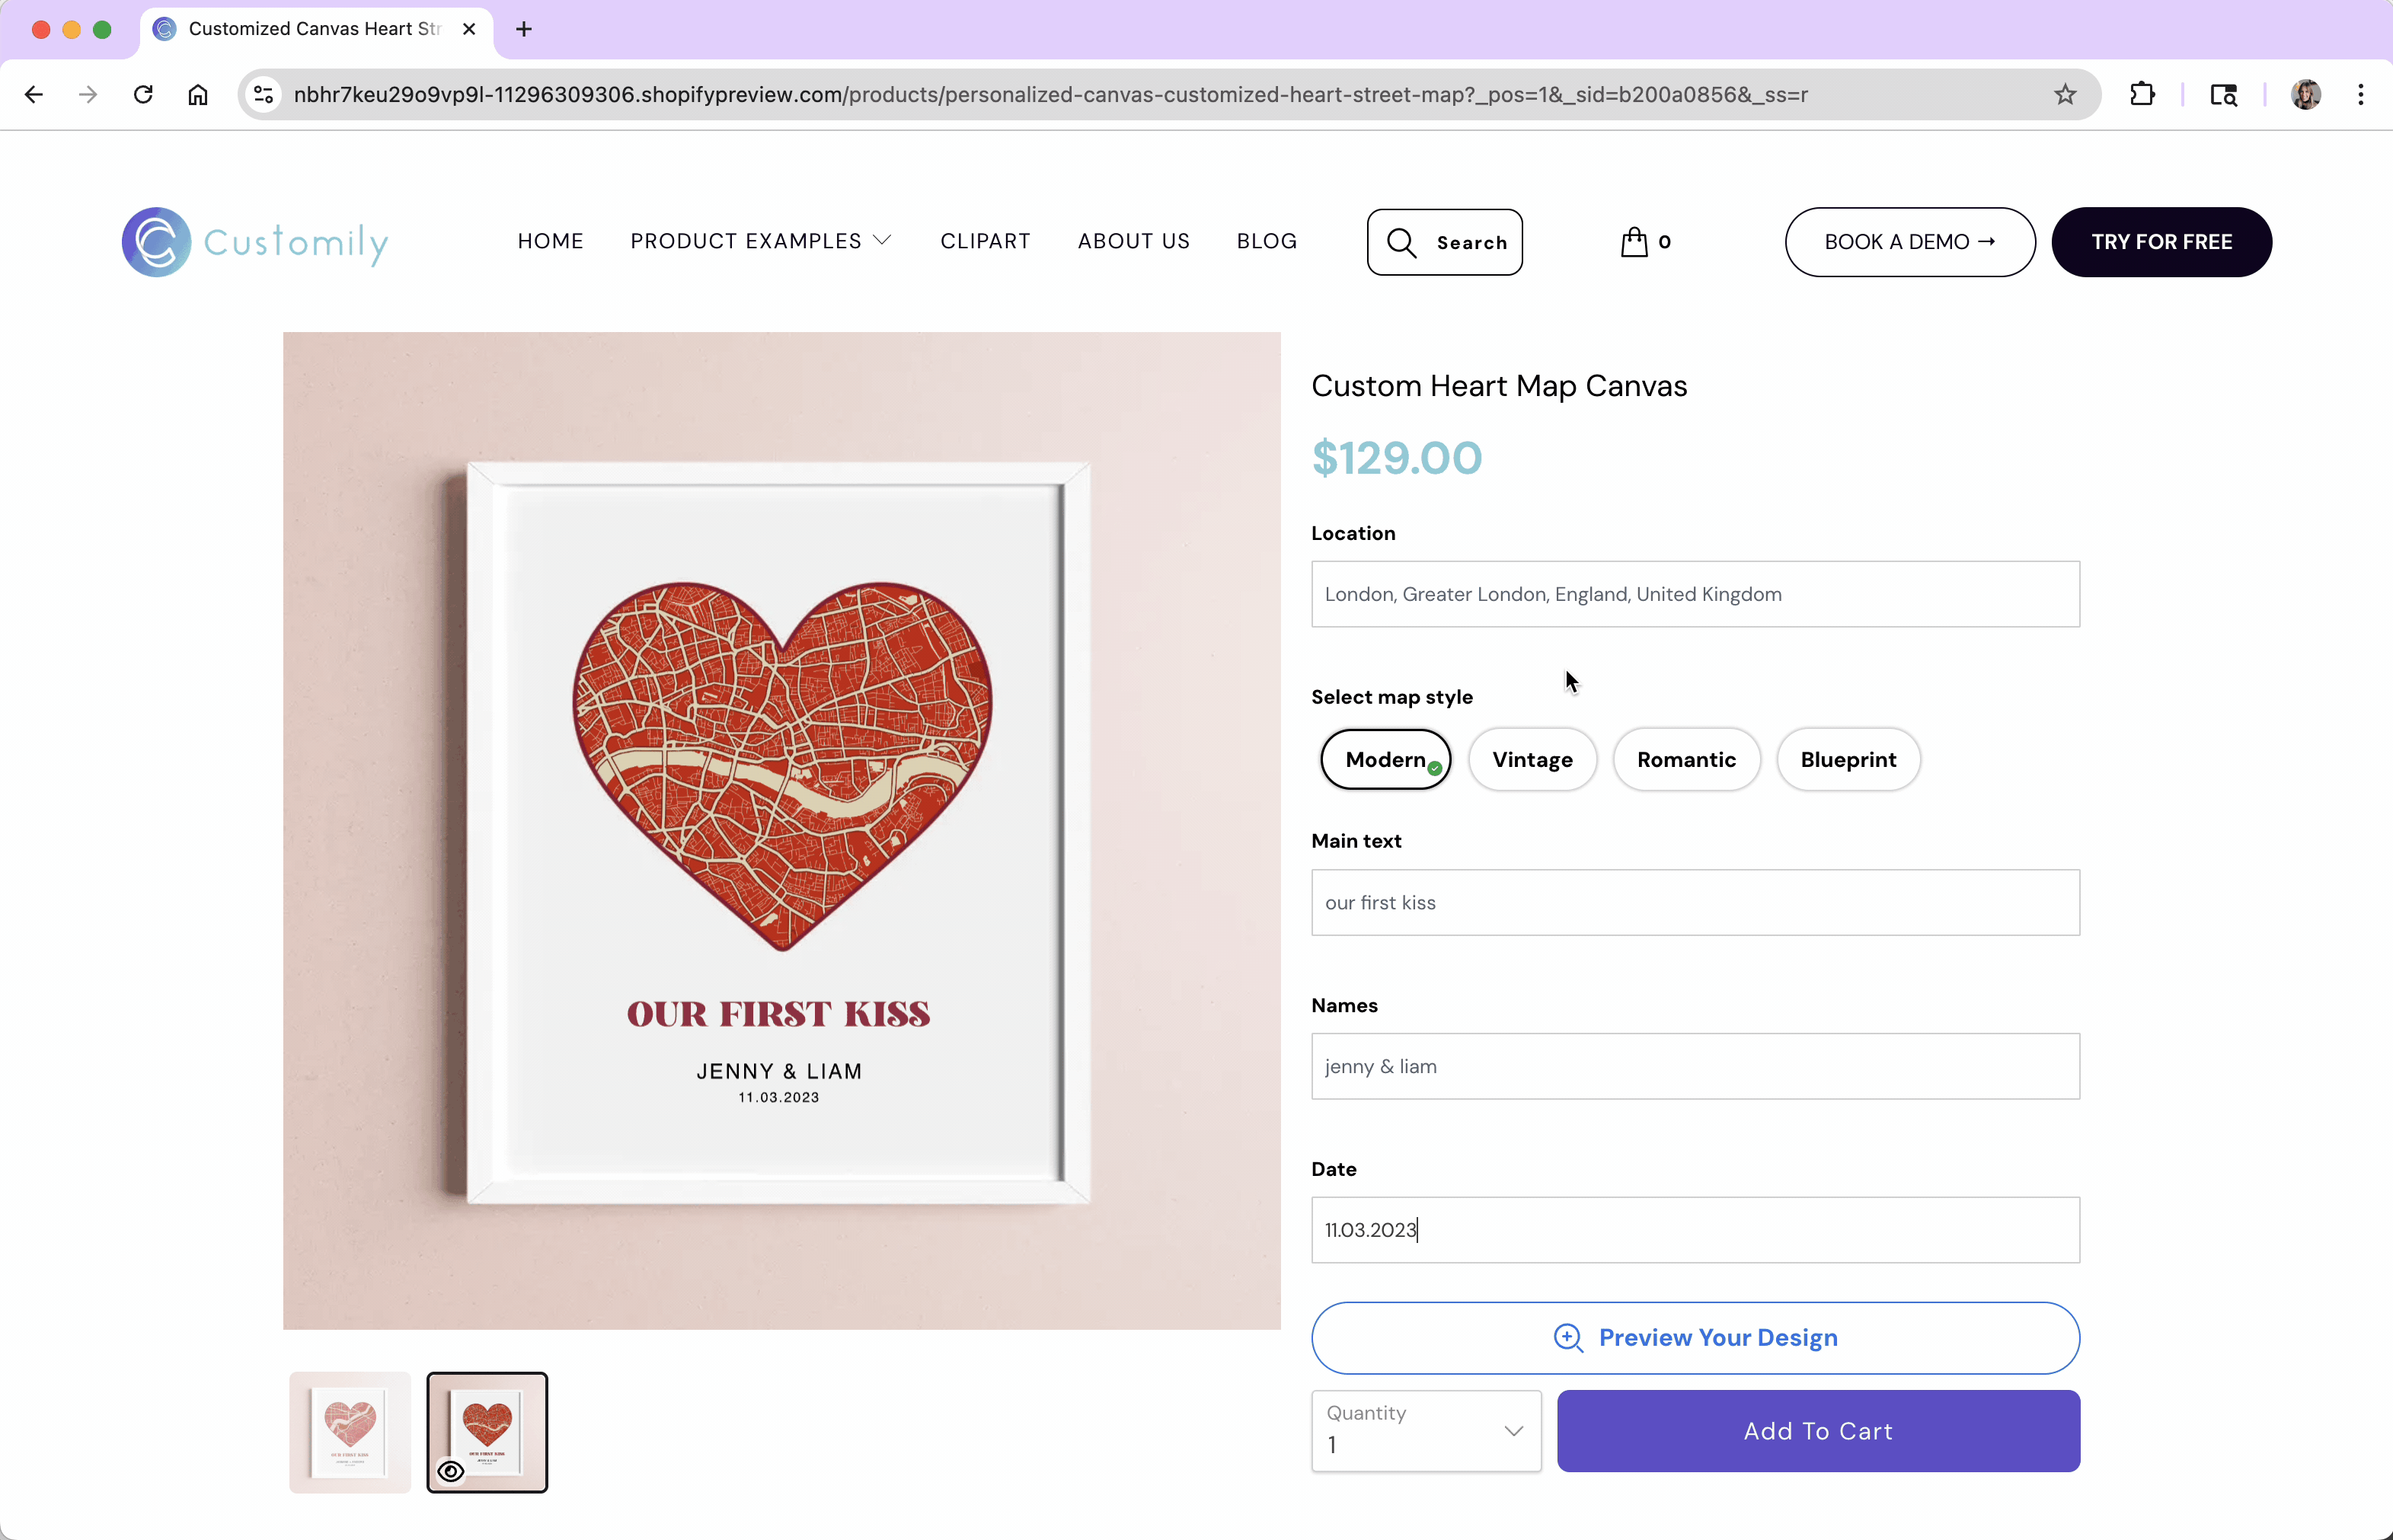Bookmark page with the star icon
Image resolution: width=2393 pixels, height=1540 pixels.
pyautogui.click(x=2065, y=95)
